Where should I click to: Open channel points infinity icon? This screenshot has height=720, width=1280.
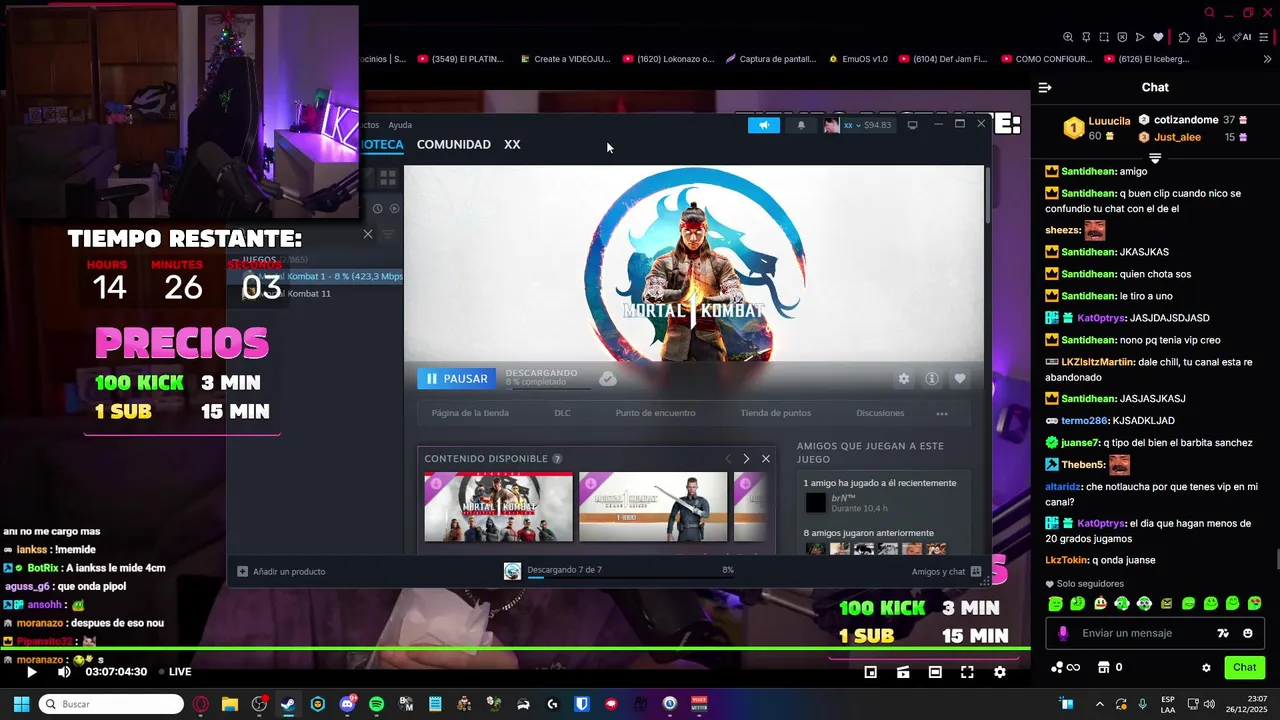(x=1066, y=667)
